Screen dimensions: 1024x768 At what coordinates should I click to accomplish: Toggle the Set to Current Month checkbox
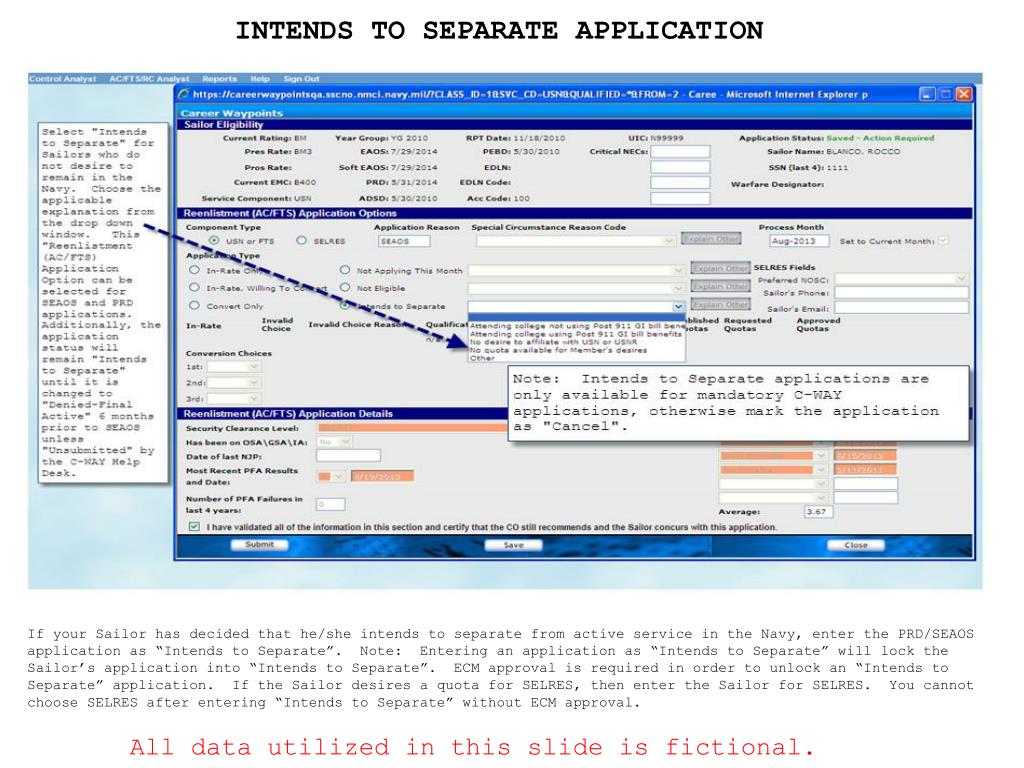(943, 240)
